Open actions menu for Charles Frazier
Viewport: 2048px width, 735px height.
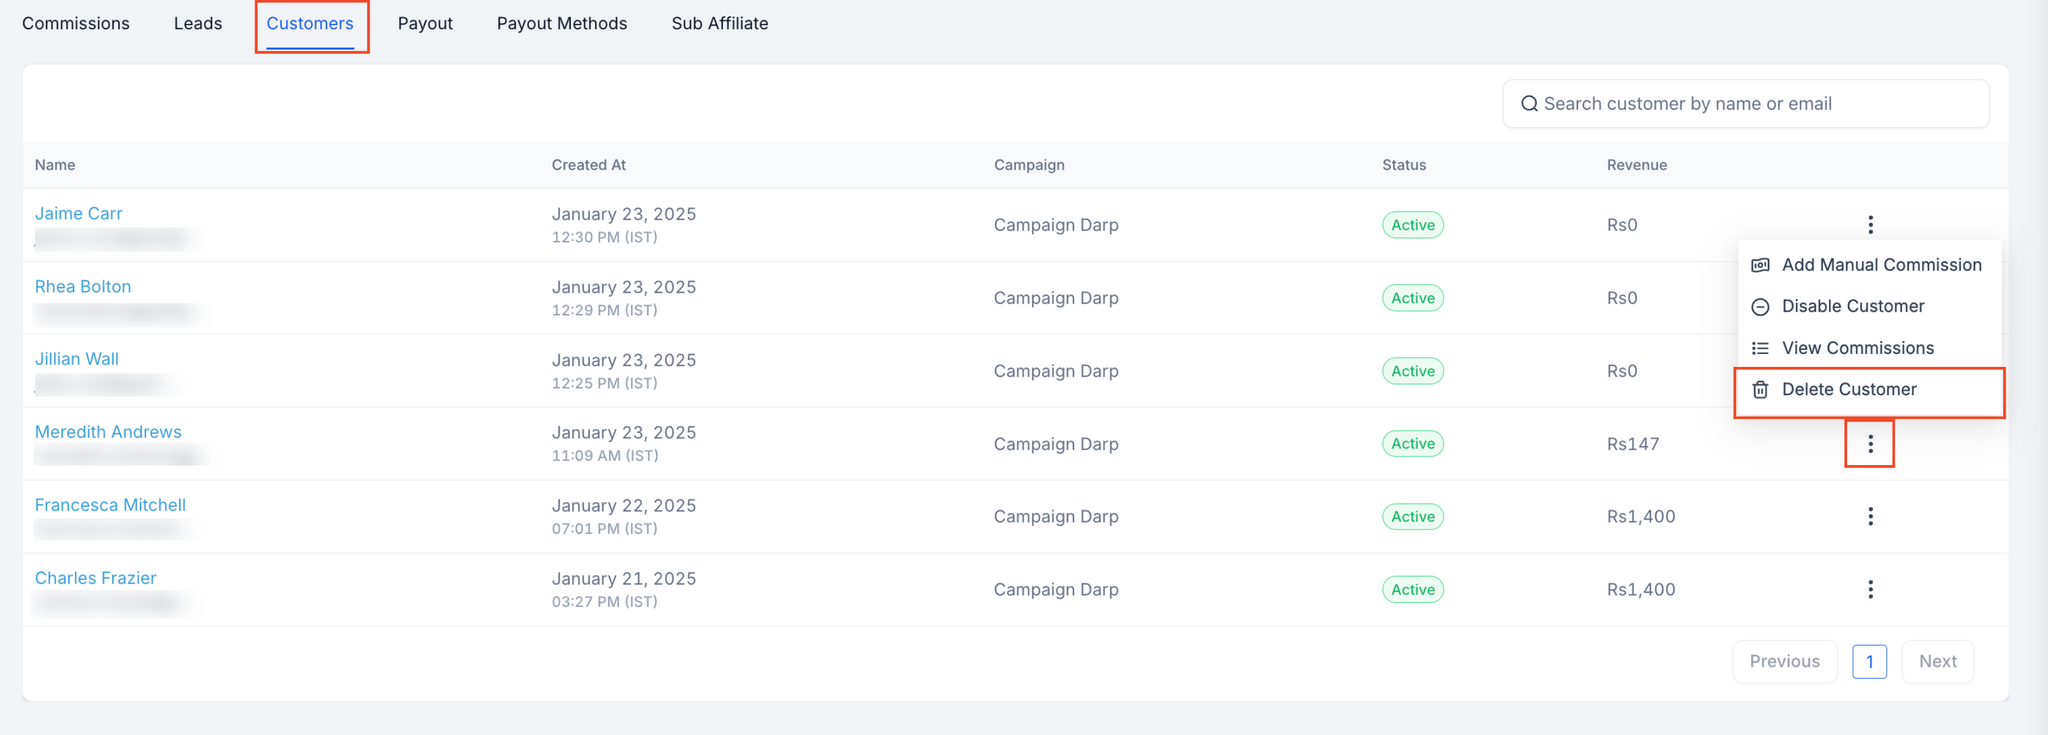click(x=1870, y=590)
